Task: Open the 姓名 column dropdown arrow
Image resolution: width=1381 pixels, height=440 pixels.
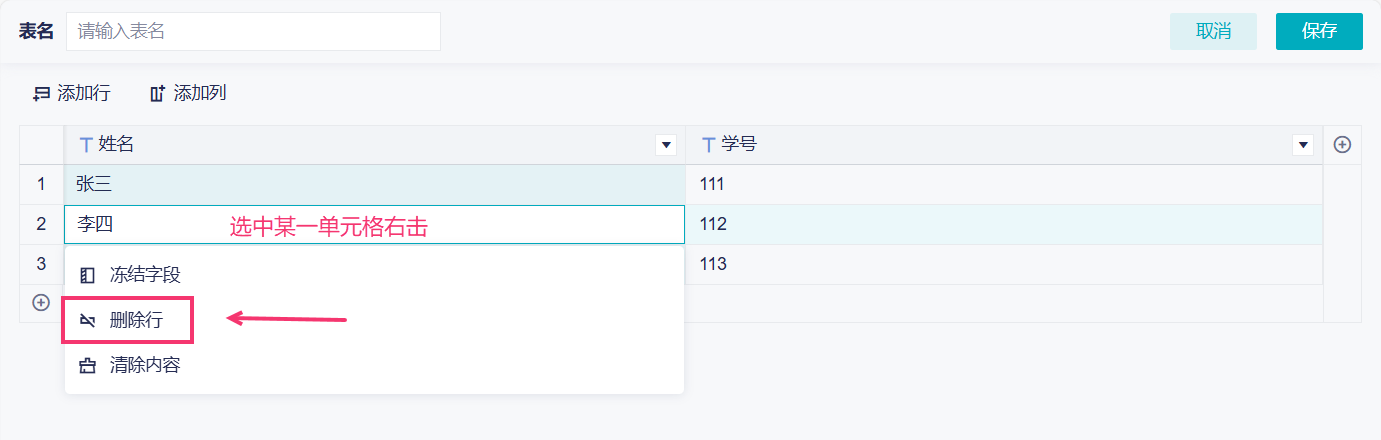Action: point(666,145)
